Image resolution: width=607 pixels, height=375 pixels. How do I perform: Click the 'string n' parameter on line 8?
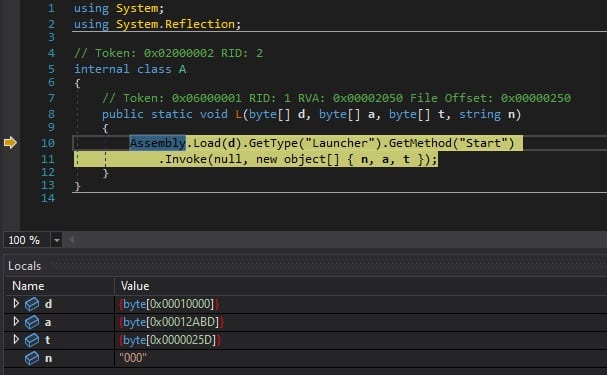tap(487, 114)
